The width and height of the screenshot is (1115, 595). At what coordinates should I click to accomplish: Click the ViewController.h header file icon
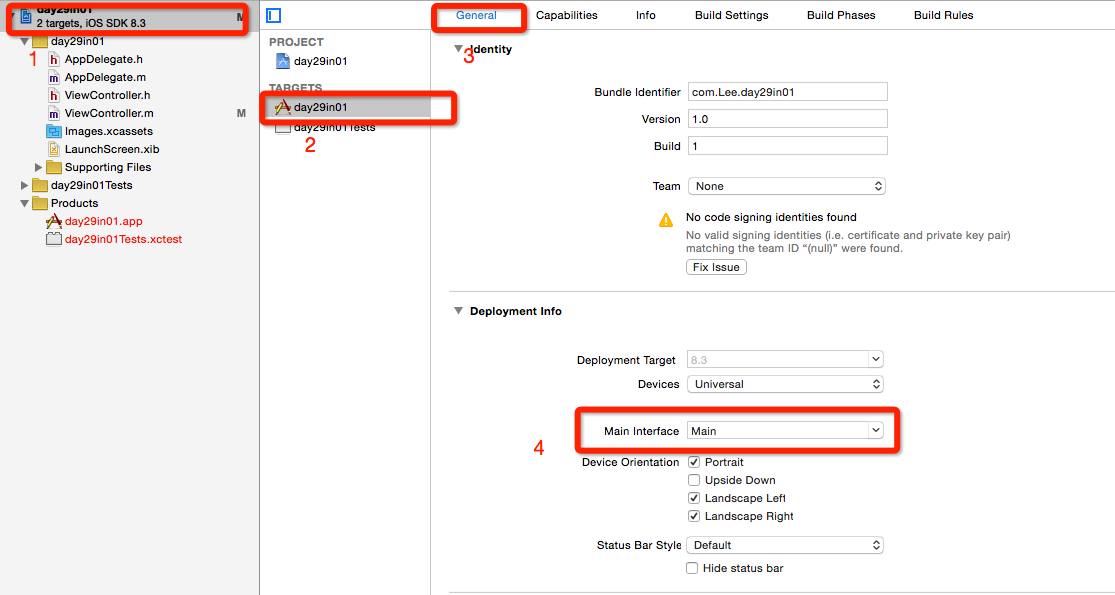[53, 95]
